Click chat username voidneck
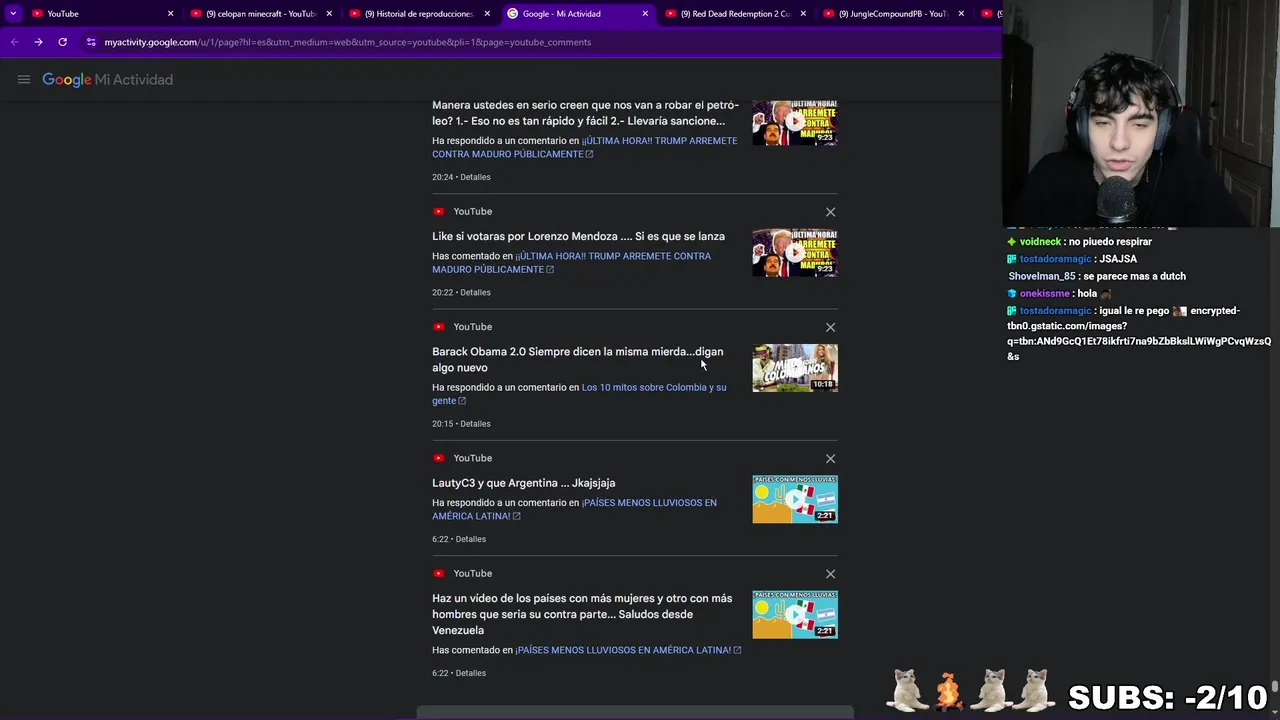This screenshot has width=1280, height=720. tap(1040, 242)
